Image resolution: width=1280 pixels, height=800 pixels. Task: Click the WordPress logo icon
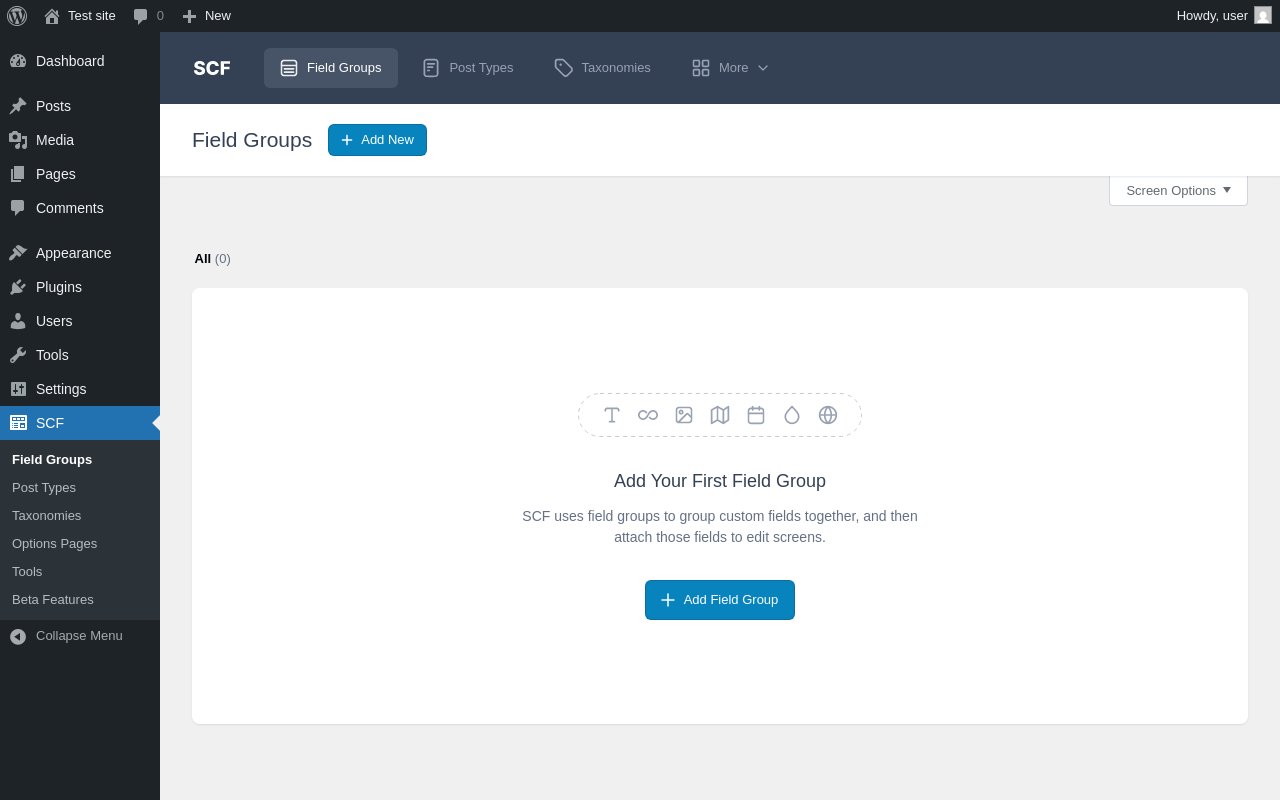pyautogui.click(x=17, y=16)
